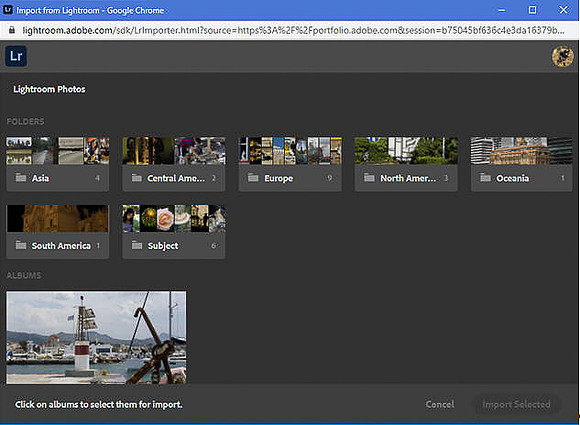Click the FOLDERS section heading
580x425 pixels.
click(25, 121)
